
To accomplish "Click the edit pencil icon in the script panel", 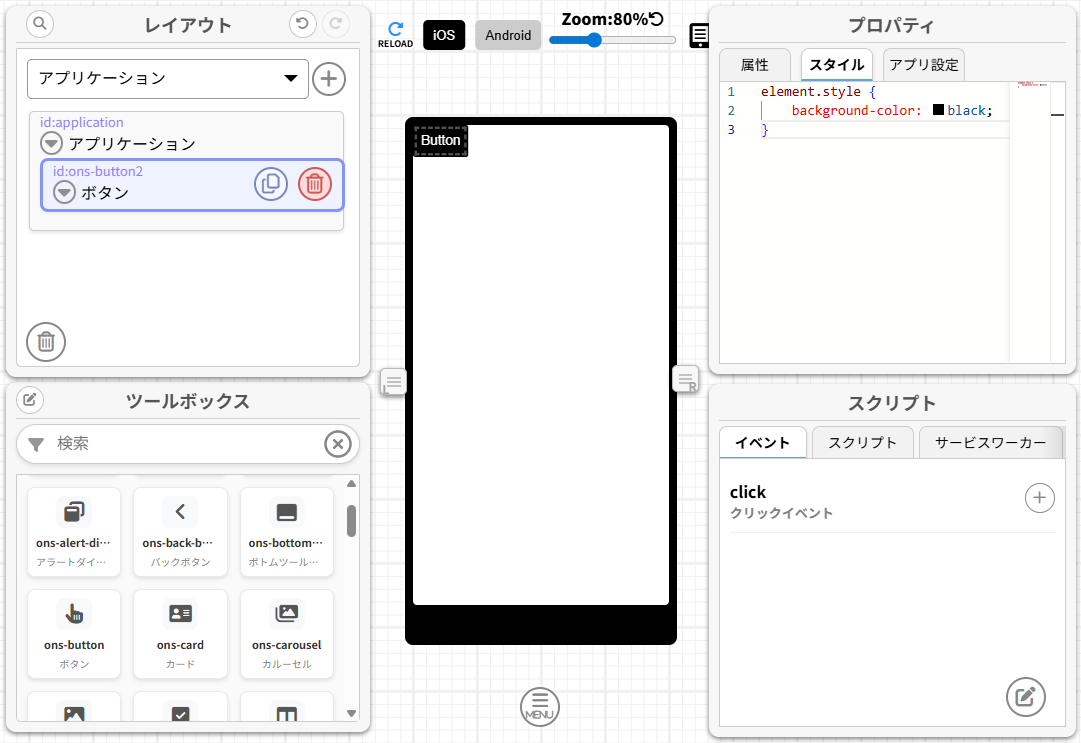I will pyautogui.click(x=1025, y=697).
